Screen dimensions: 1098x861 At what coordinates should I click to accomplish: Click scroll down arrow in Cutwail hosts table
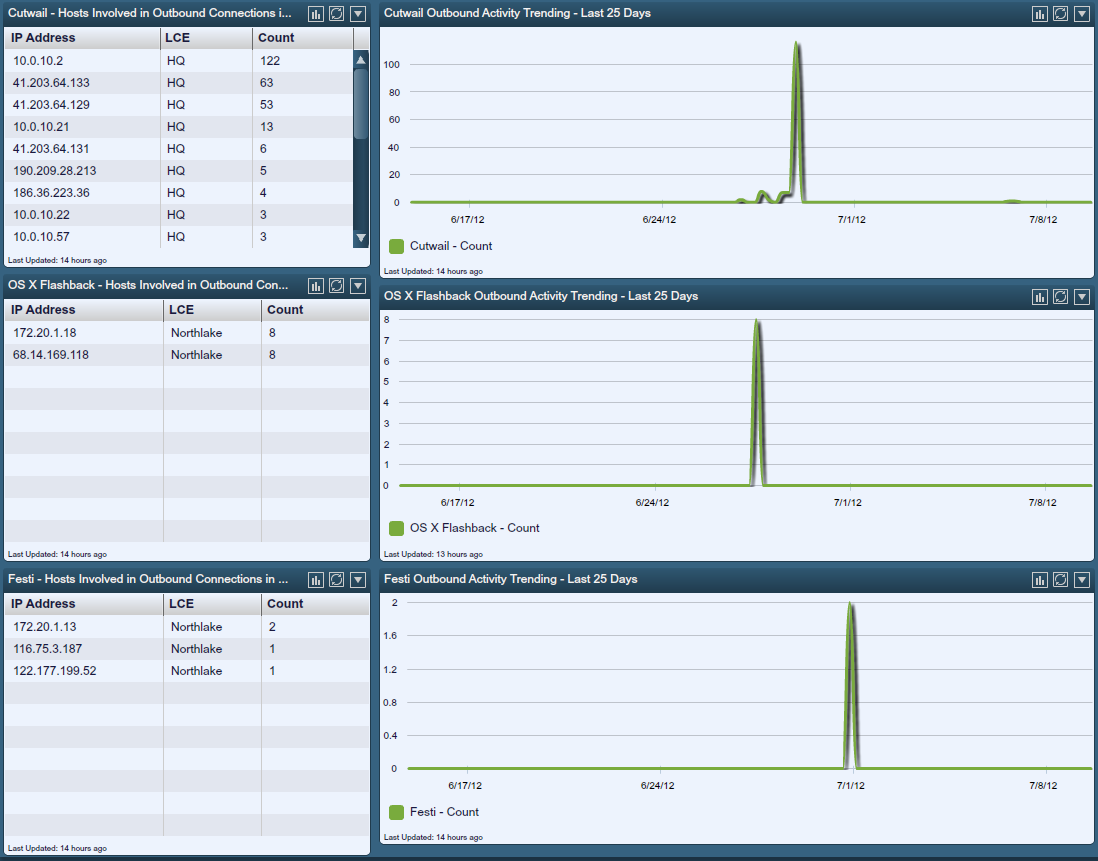[361, 238]
